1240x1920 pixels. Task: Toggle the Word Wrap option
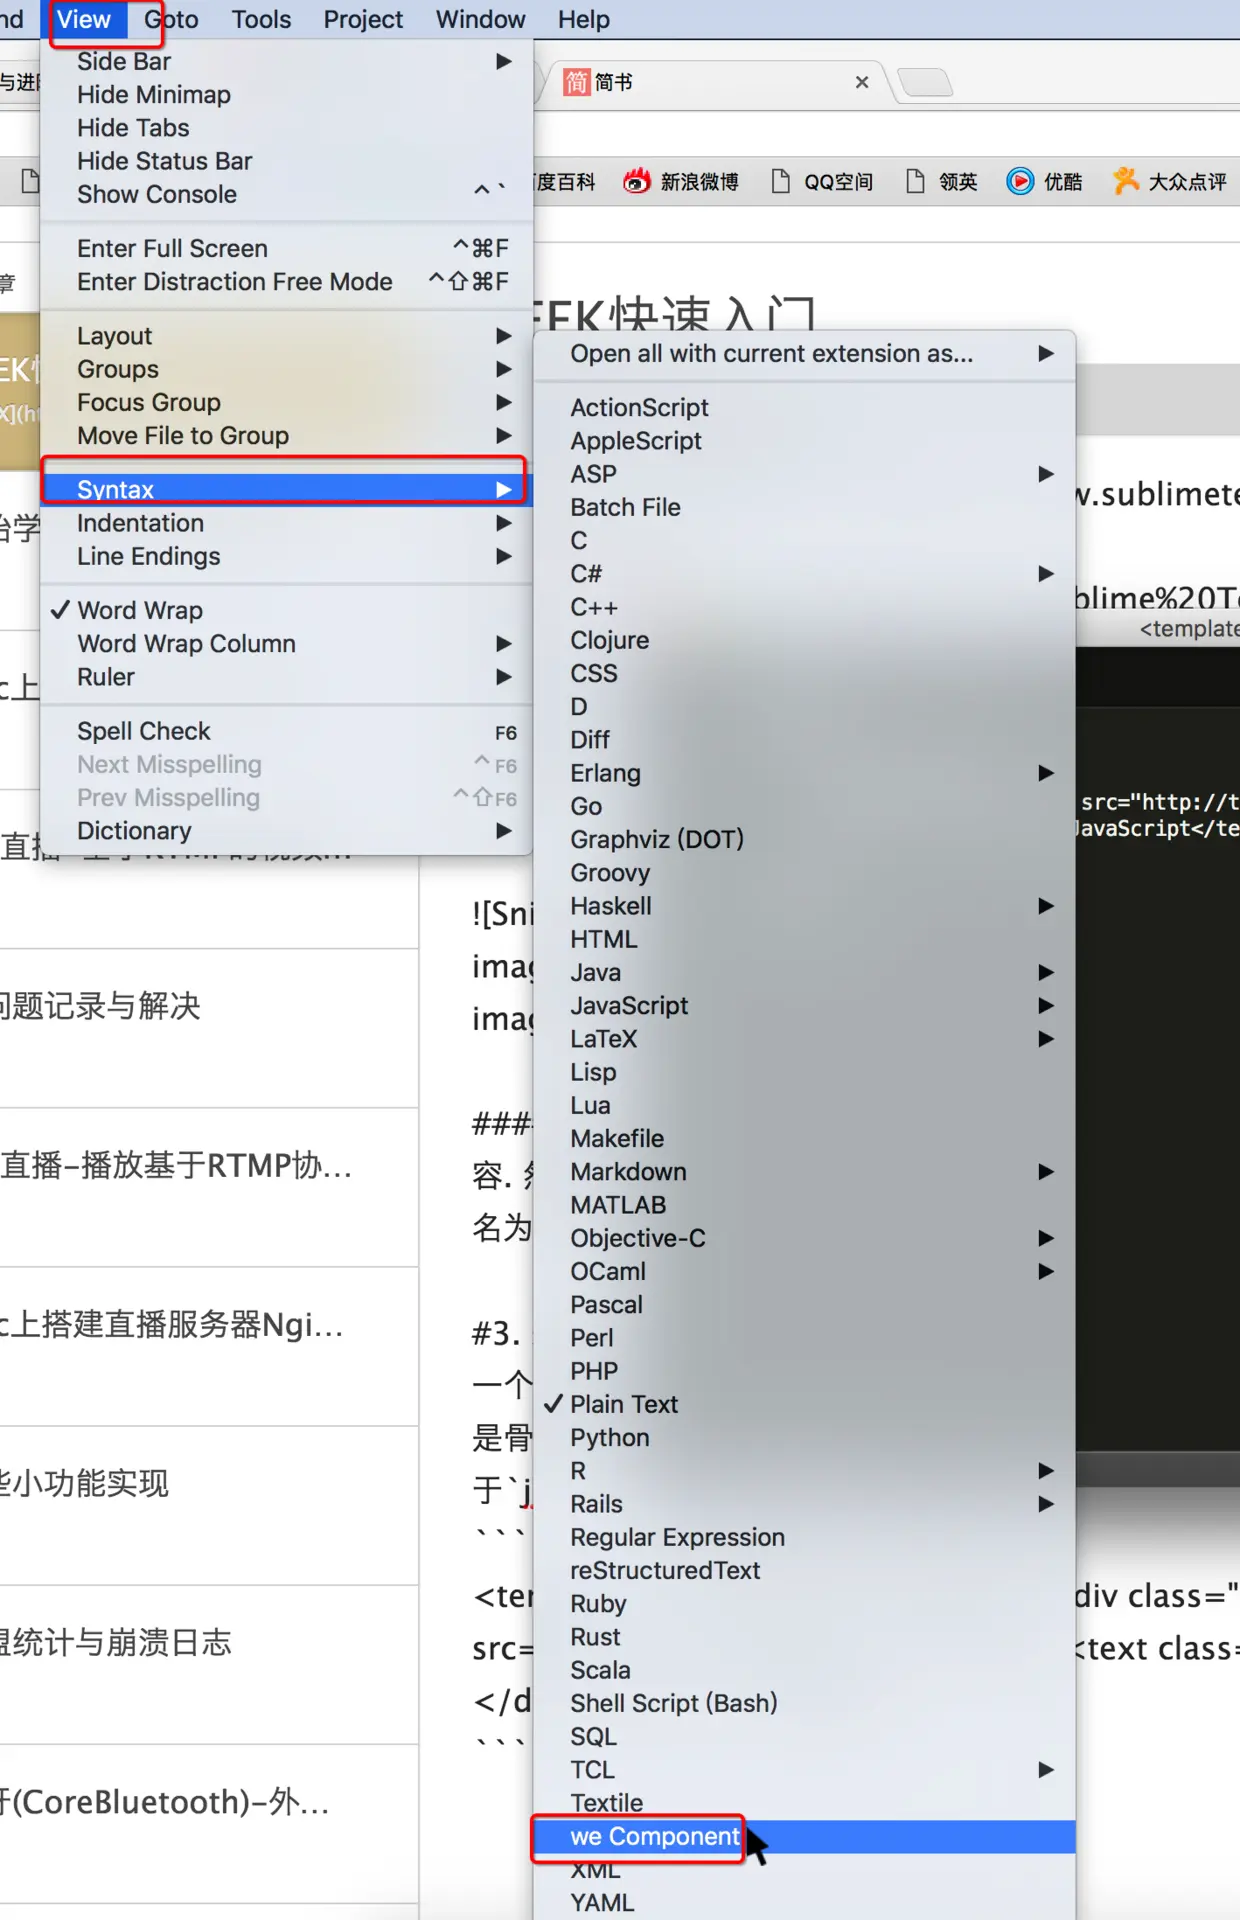286,610
